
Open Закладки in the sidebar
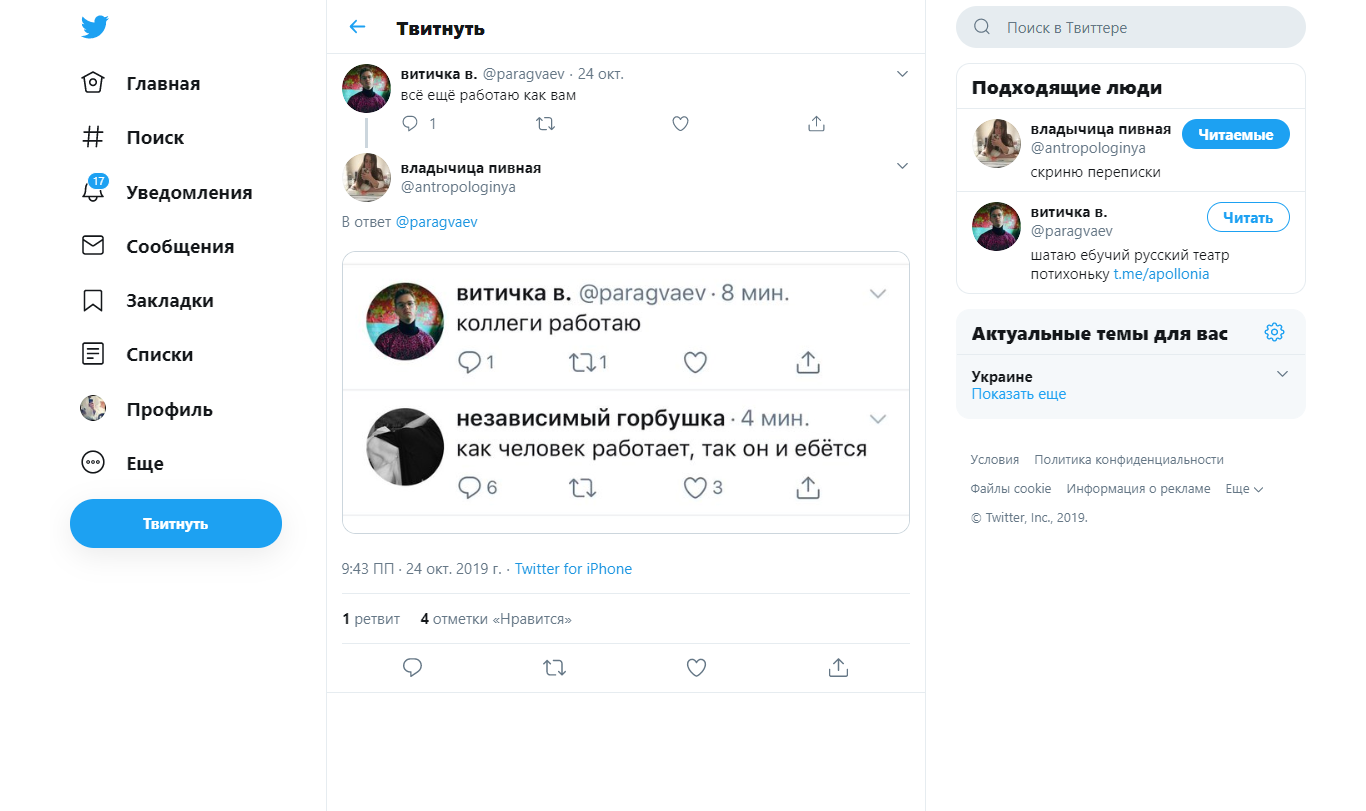click(169, 301)
